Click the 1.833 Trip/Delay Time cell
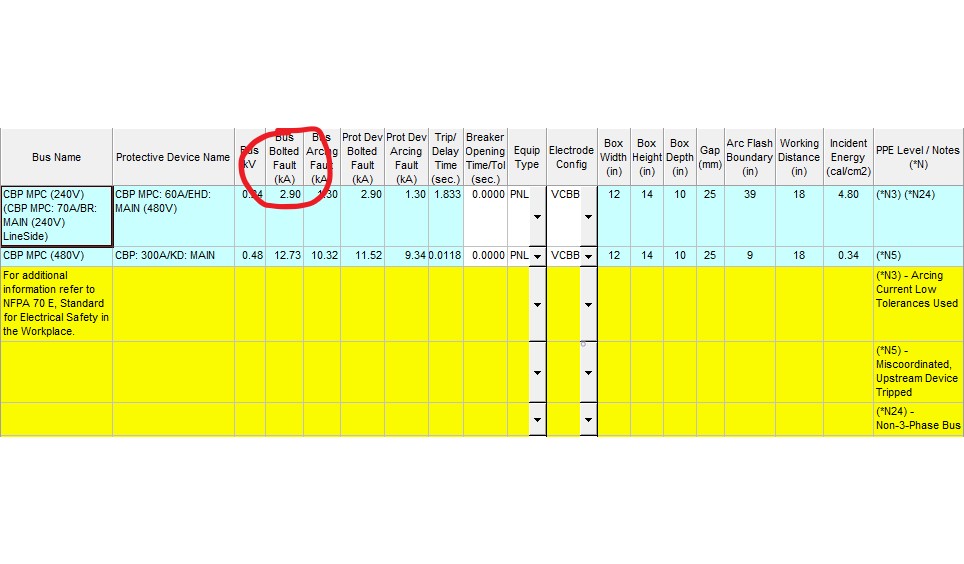This screenshot has width=964, height=564. pyautogui.click(x=445, y=194)
